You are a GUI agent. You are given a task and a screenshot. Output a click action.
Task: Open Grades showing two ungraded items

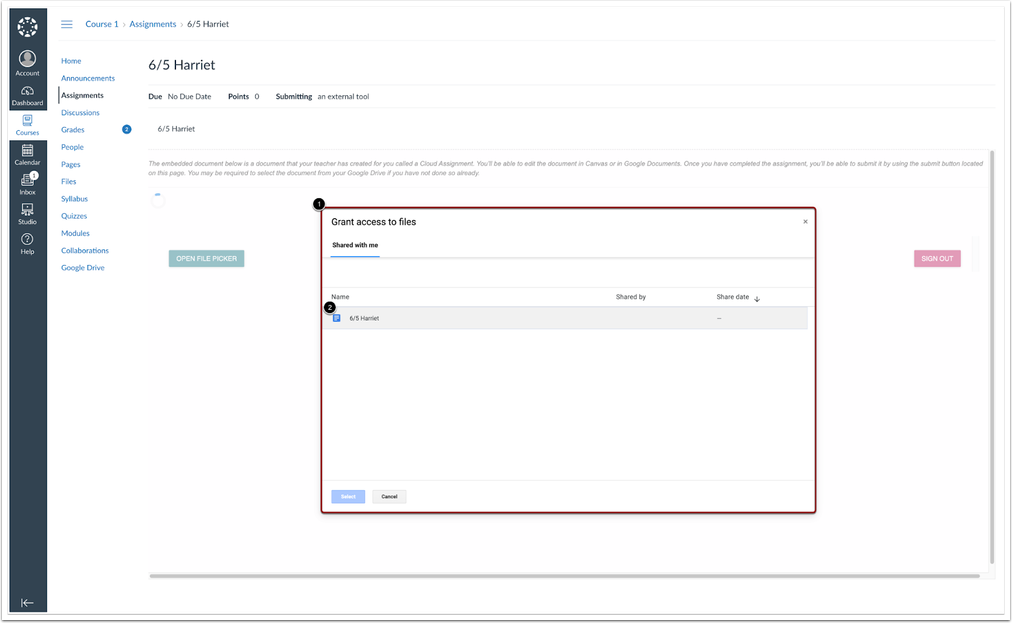73,129
